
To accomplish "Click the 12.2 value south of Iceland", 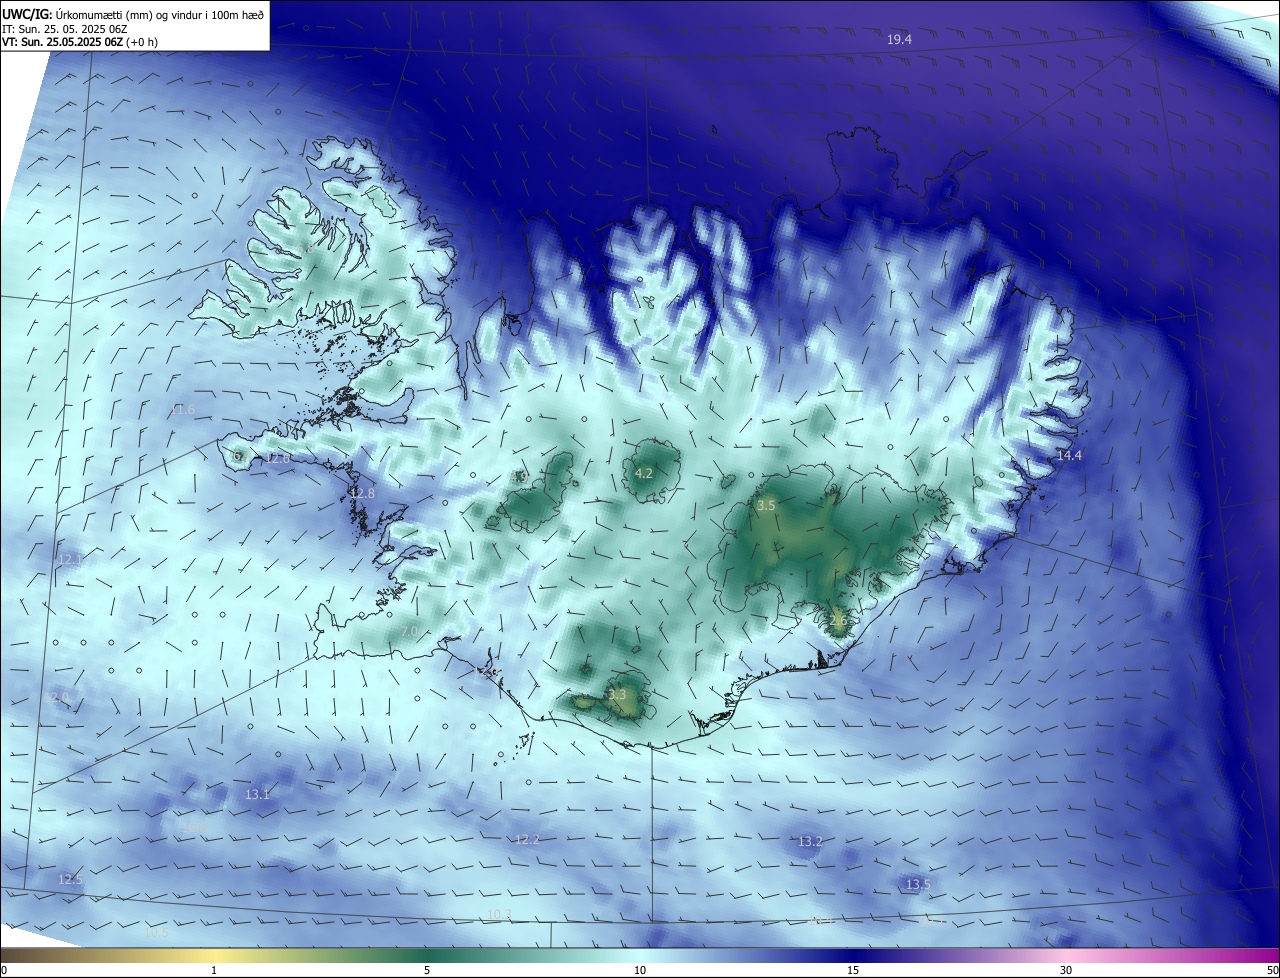I will 527,839.
